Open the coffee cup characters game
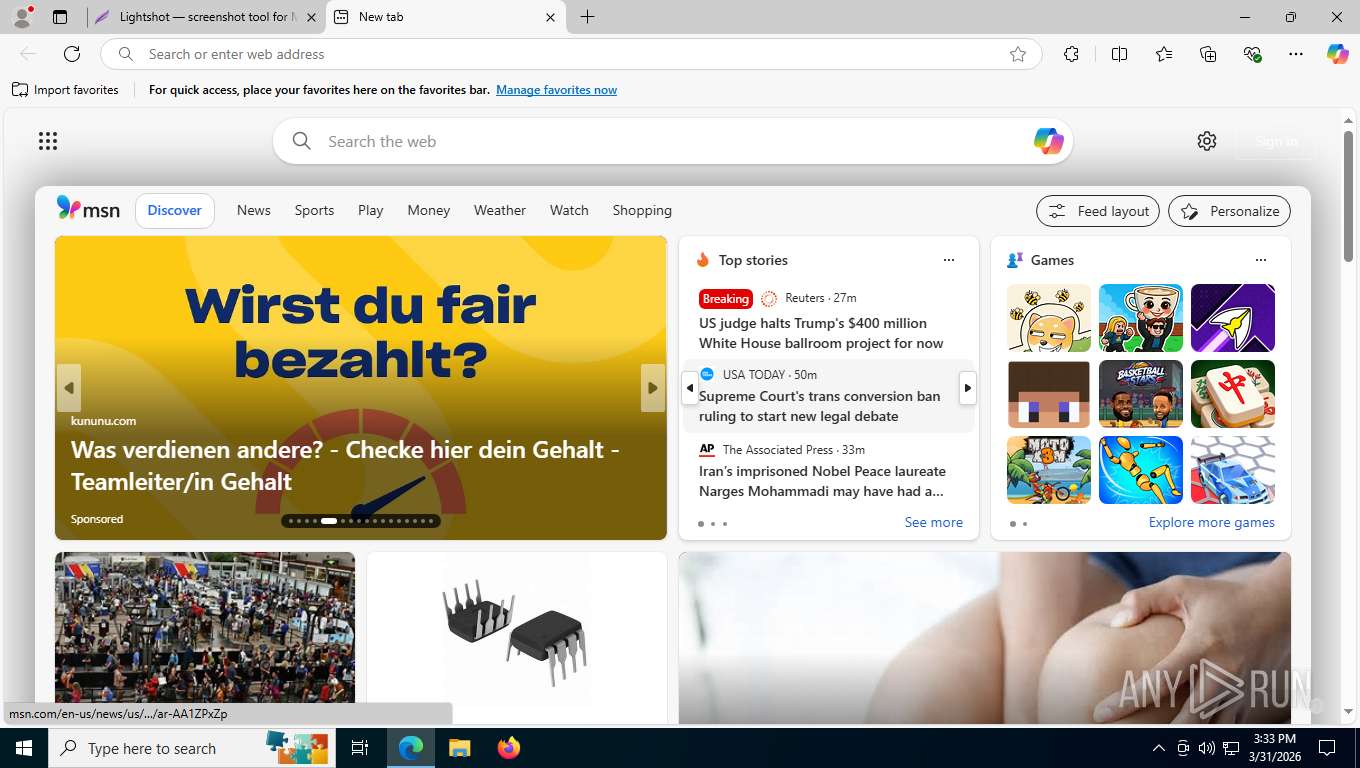 [x=1141, y=318]
